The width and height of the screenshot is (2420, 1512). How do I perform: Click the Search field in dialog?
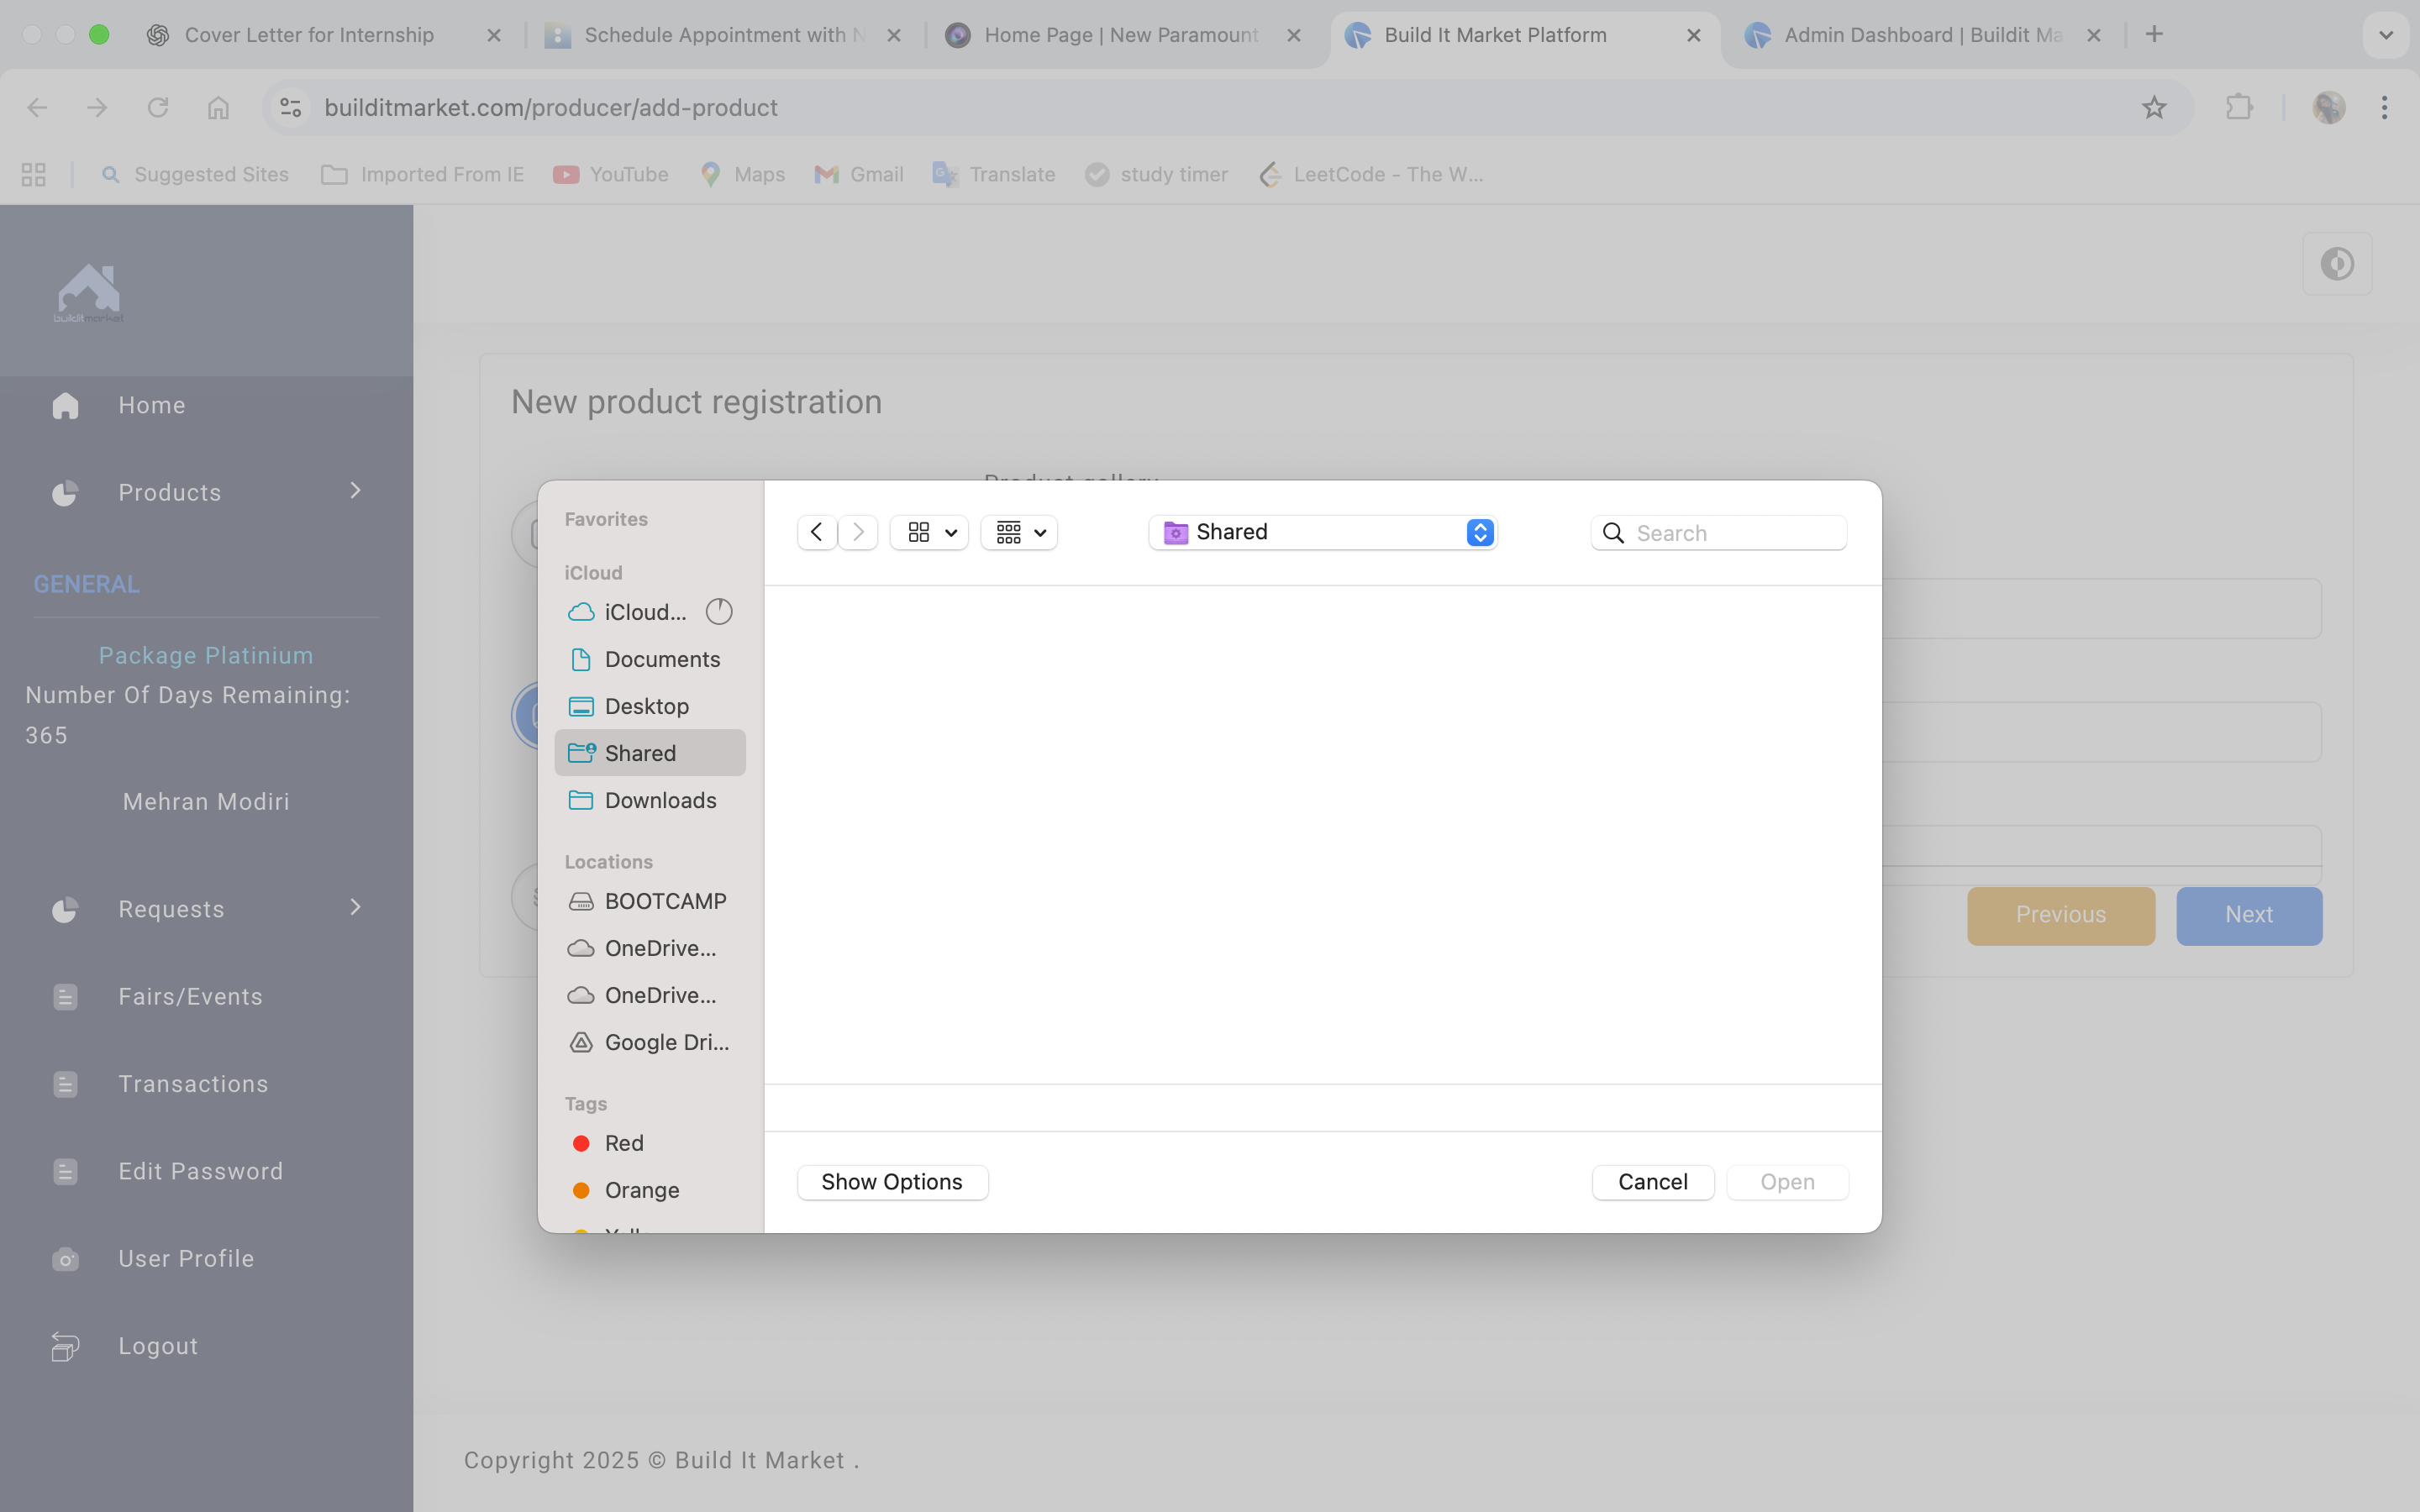click(1736, 533)
